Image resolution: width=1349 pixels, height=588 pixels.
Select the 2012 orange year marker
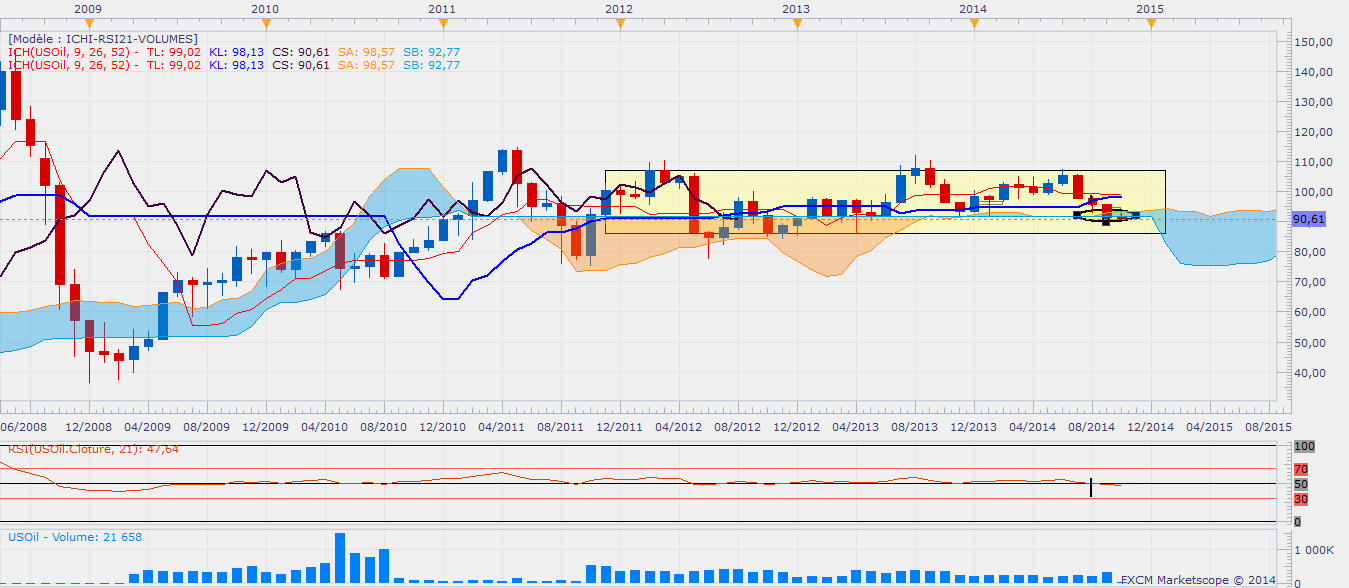pyautogui.click(x=619, y=24)
